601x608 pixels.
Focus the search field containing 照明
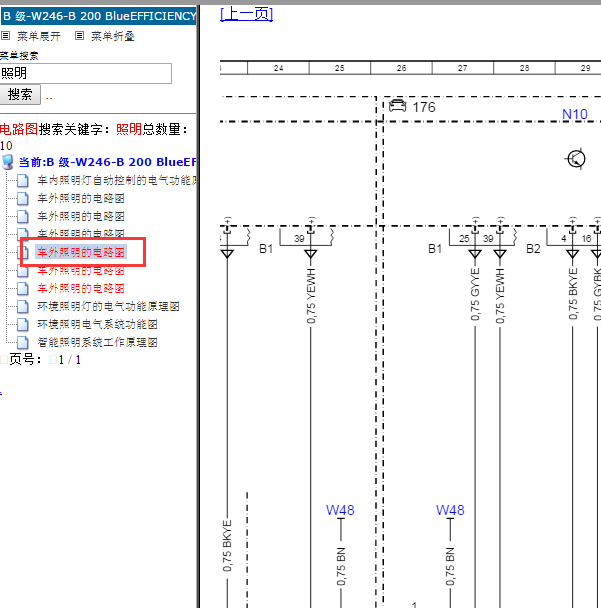click(x=86, y=73)
